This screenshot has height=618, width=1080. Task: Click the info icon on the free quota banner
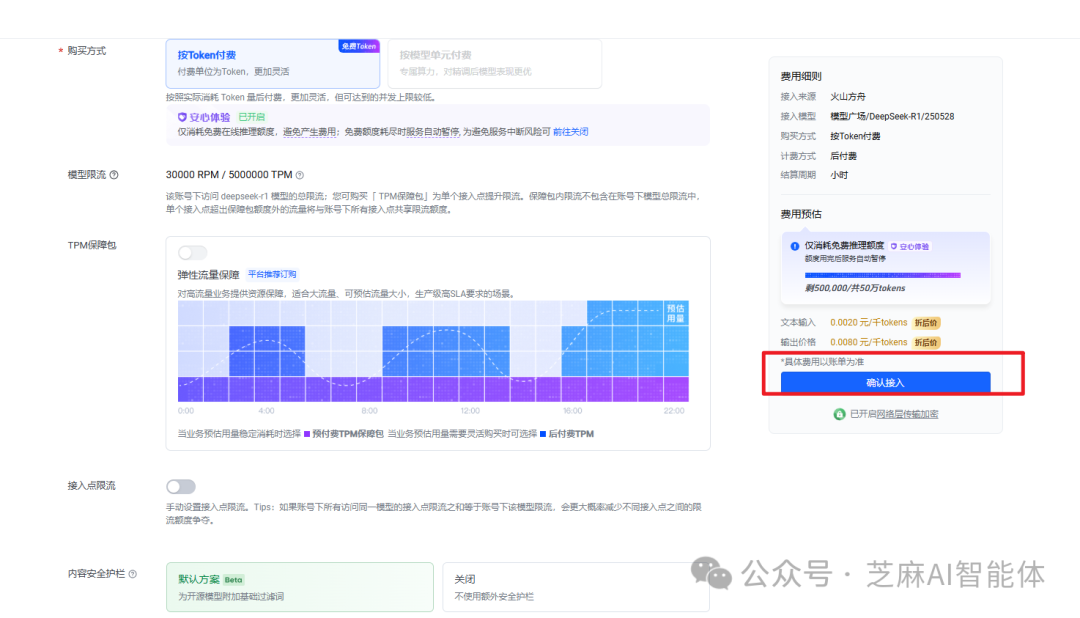tap(794, 247)
